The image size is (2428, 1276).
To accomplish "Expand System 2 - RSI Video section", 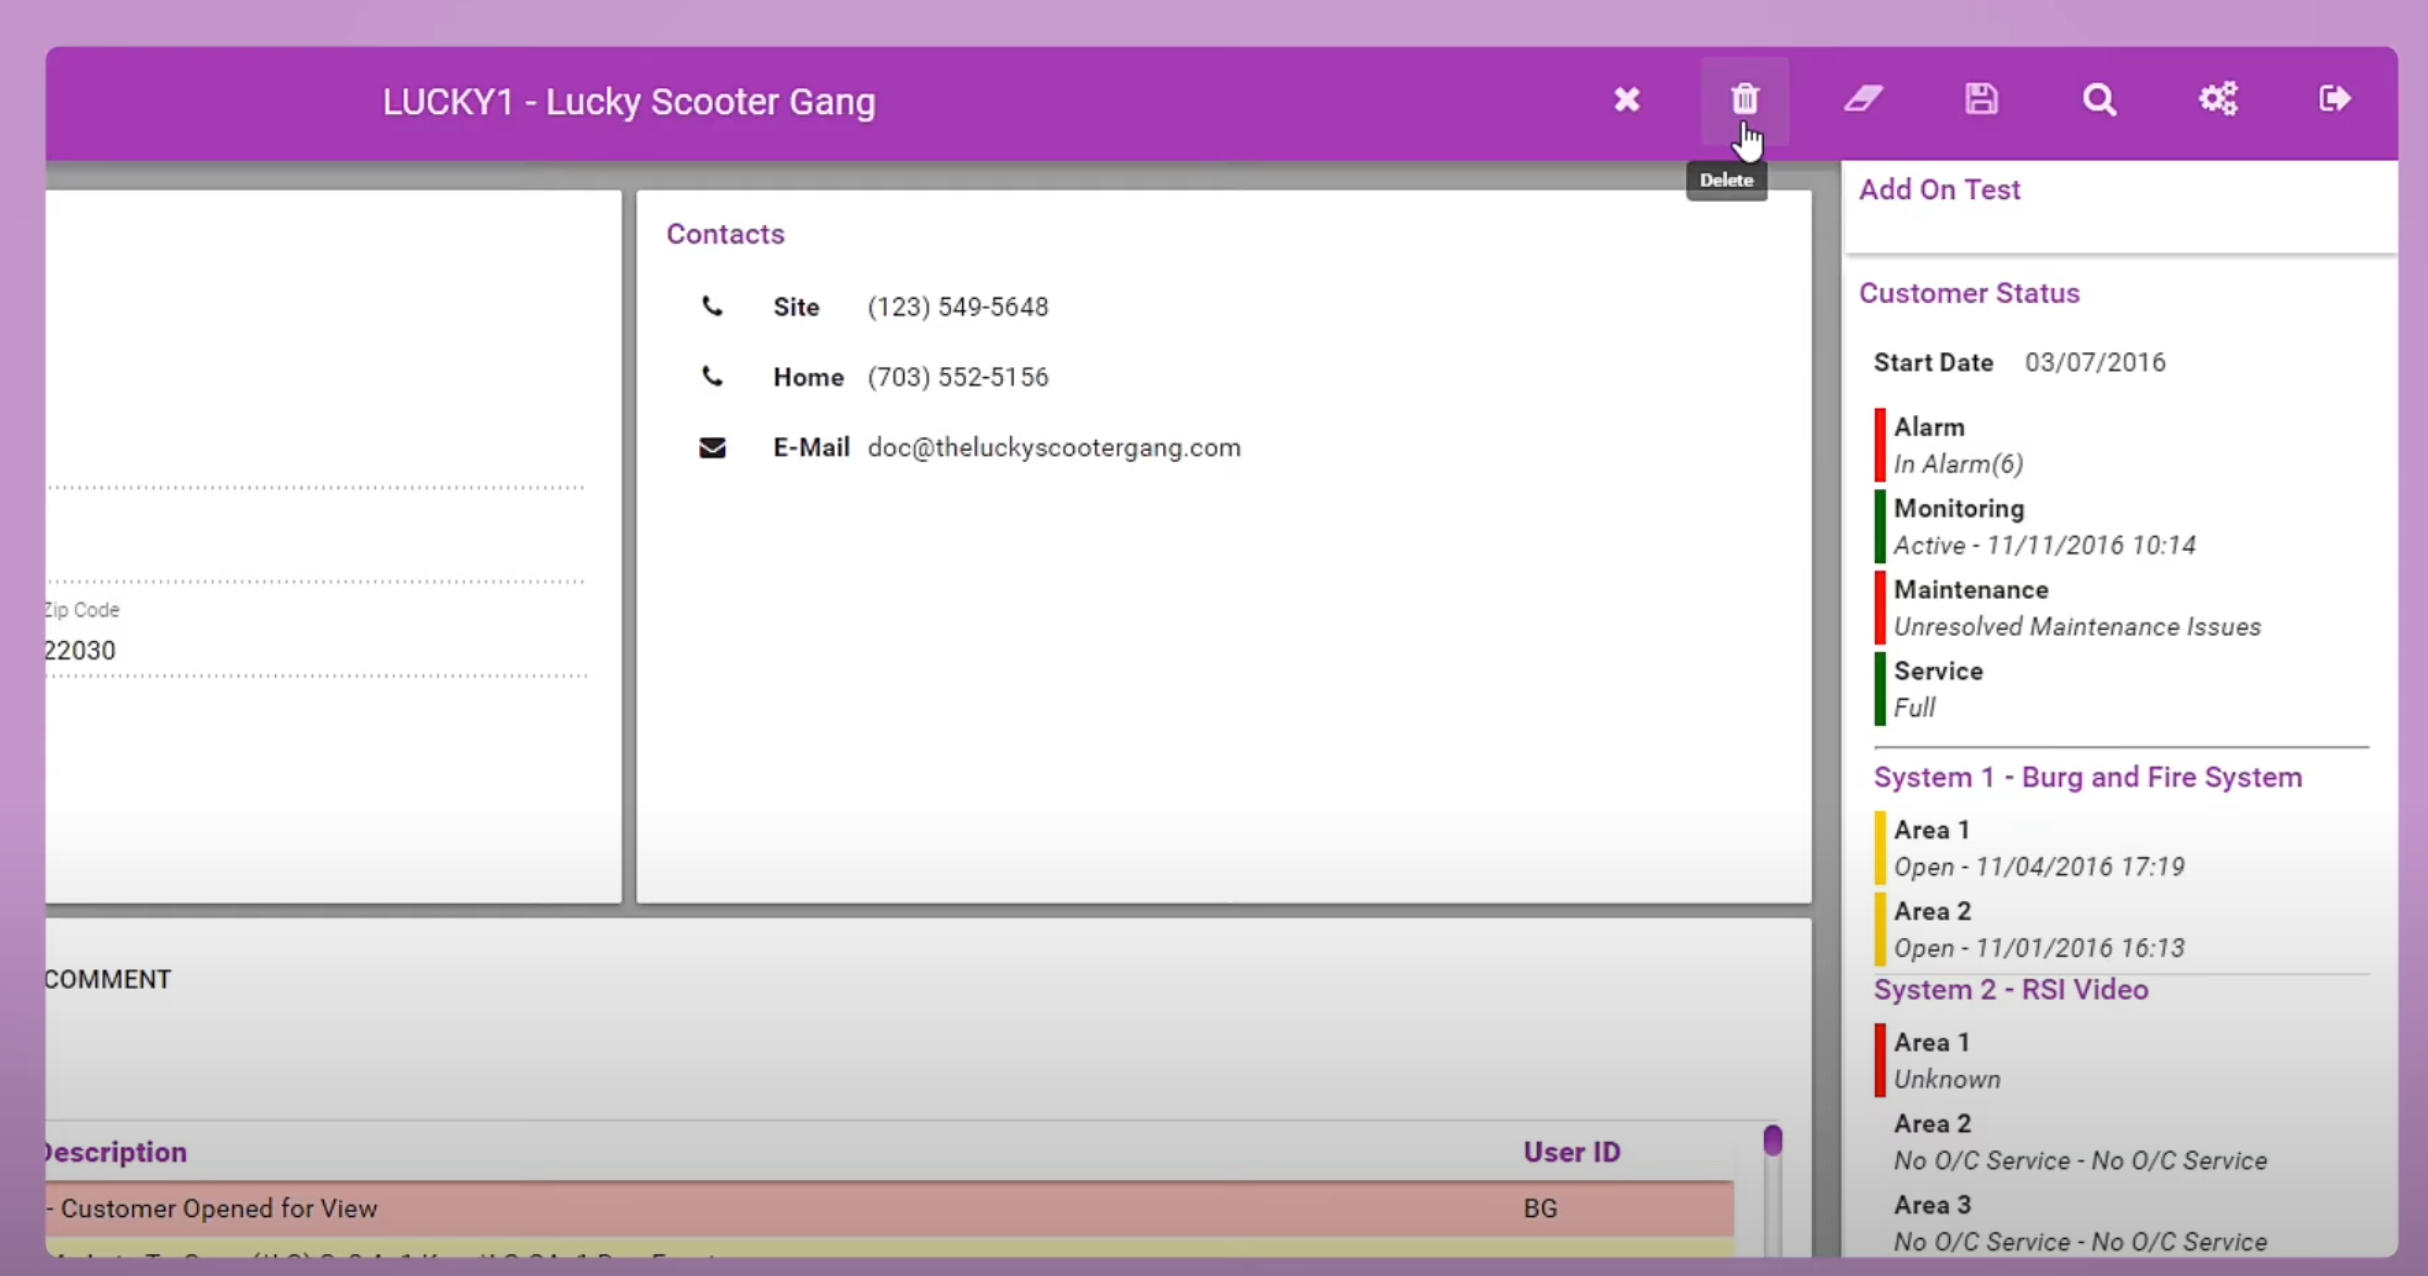I will click(2011, 989).
